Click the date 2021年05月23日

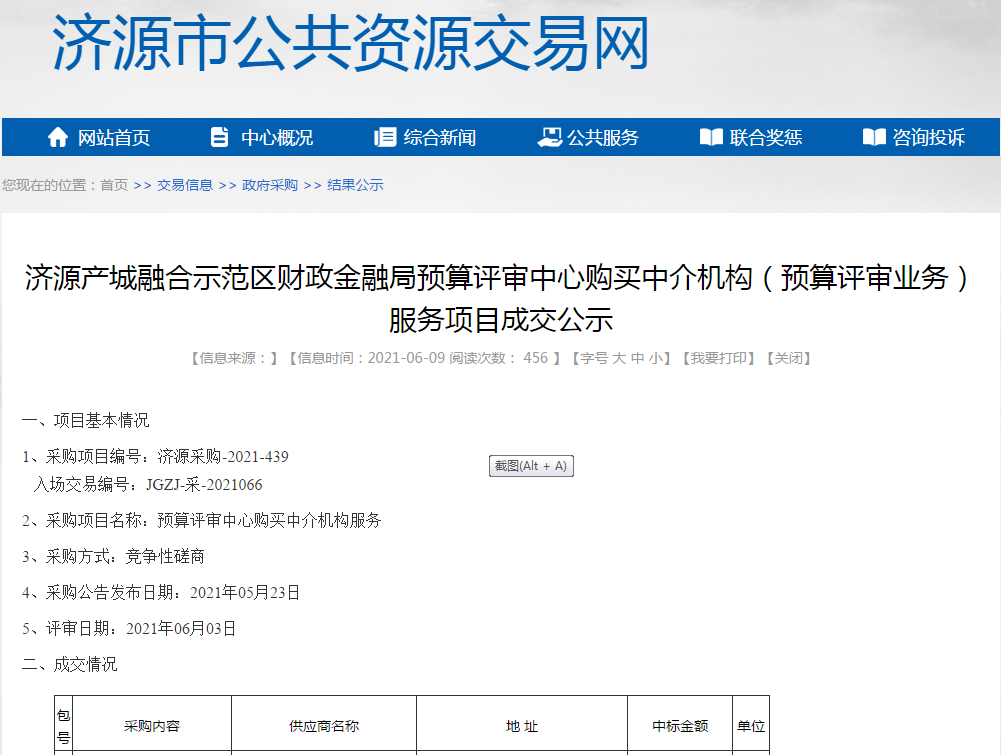tap(245, 592)
